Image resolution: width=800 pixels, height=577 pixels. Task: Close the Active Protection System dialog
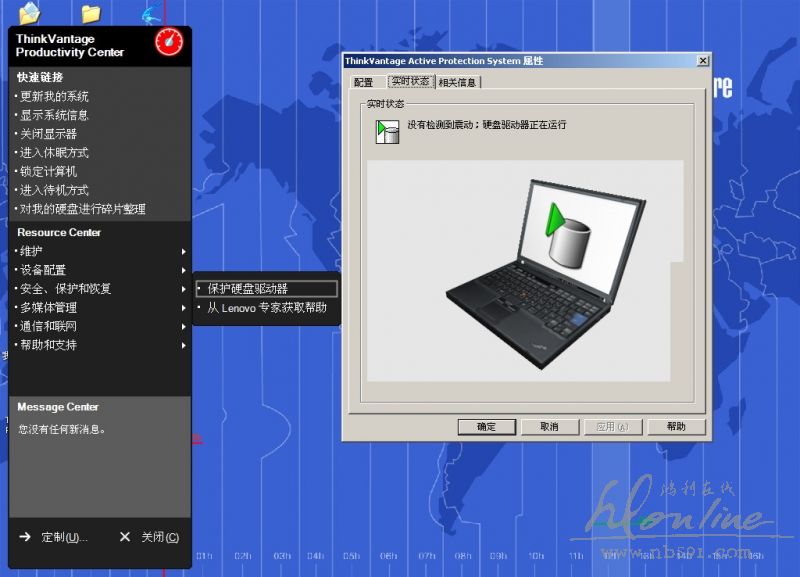point(703,61)
